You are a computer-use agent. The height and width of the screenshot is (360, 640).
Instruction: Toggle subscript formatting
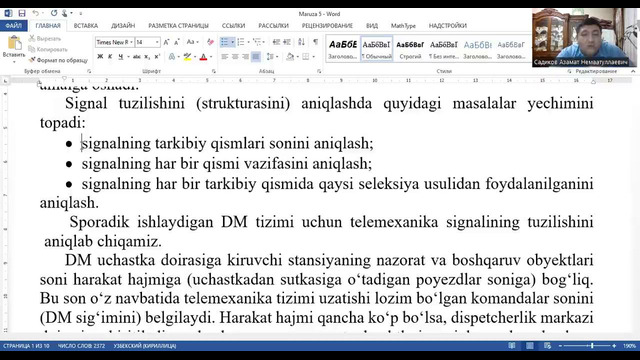[x=147, y=57]
